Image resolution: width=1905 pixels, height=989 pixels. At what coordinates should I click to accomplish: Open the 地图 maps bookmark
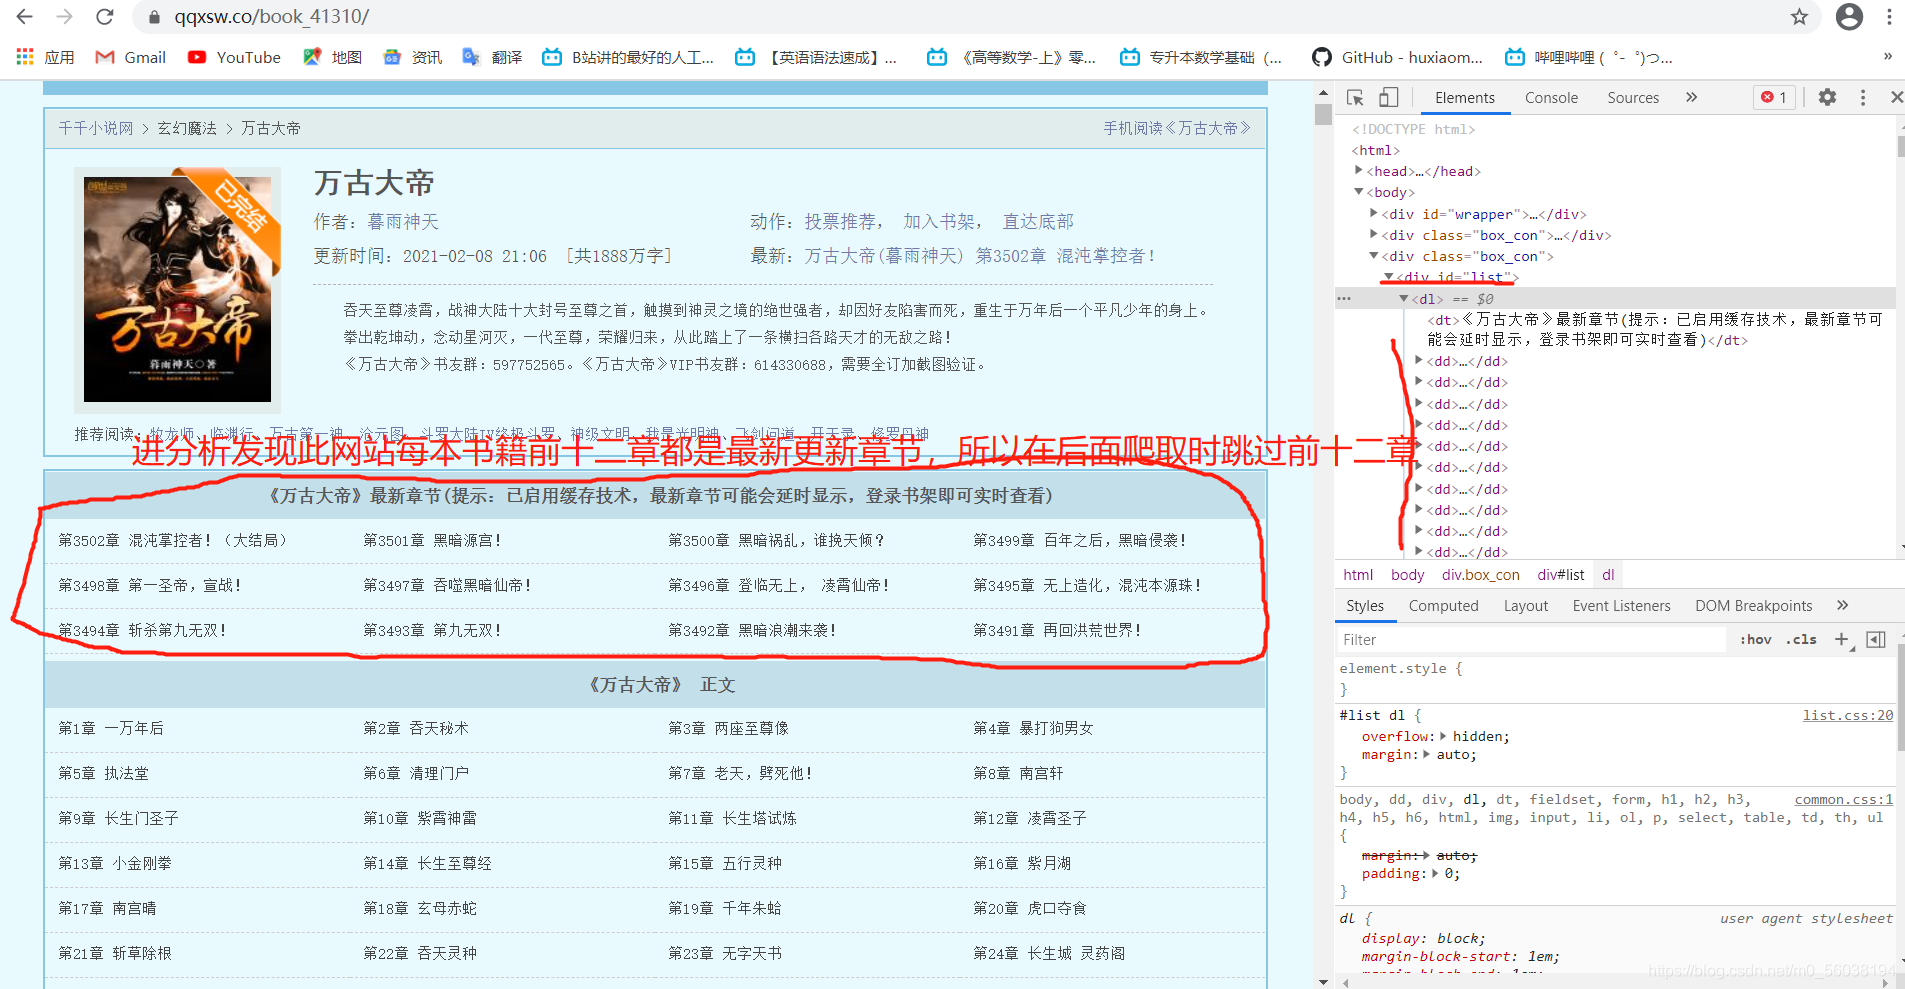click(x=333, y=57)
